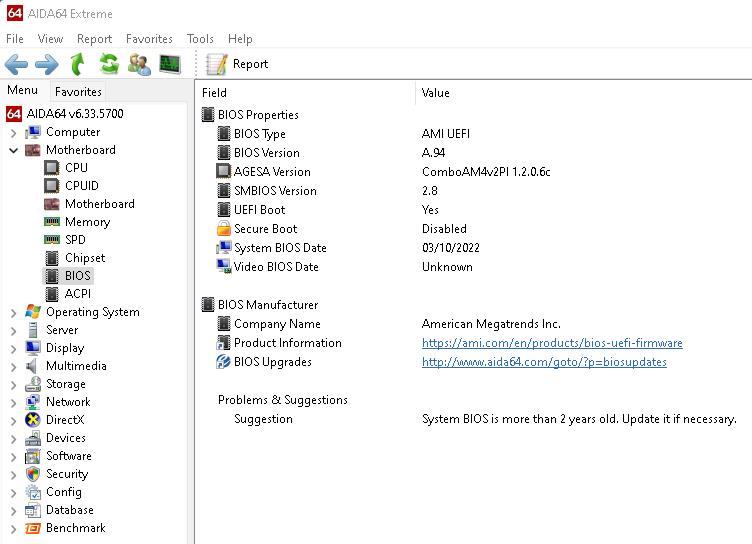Click the Report toolbar label
This screenshot has height=544, width=752.
[x=250, y=64]
